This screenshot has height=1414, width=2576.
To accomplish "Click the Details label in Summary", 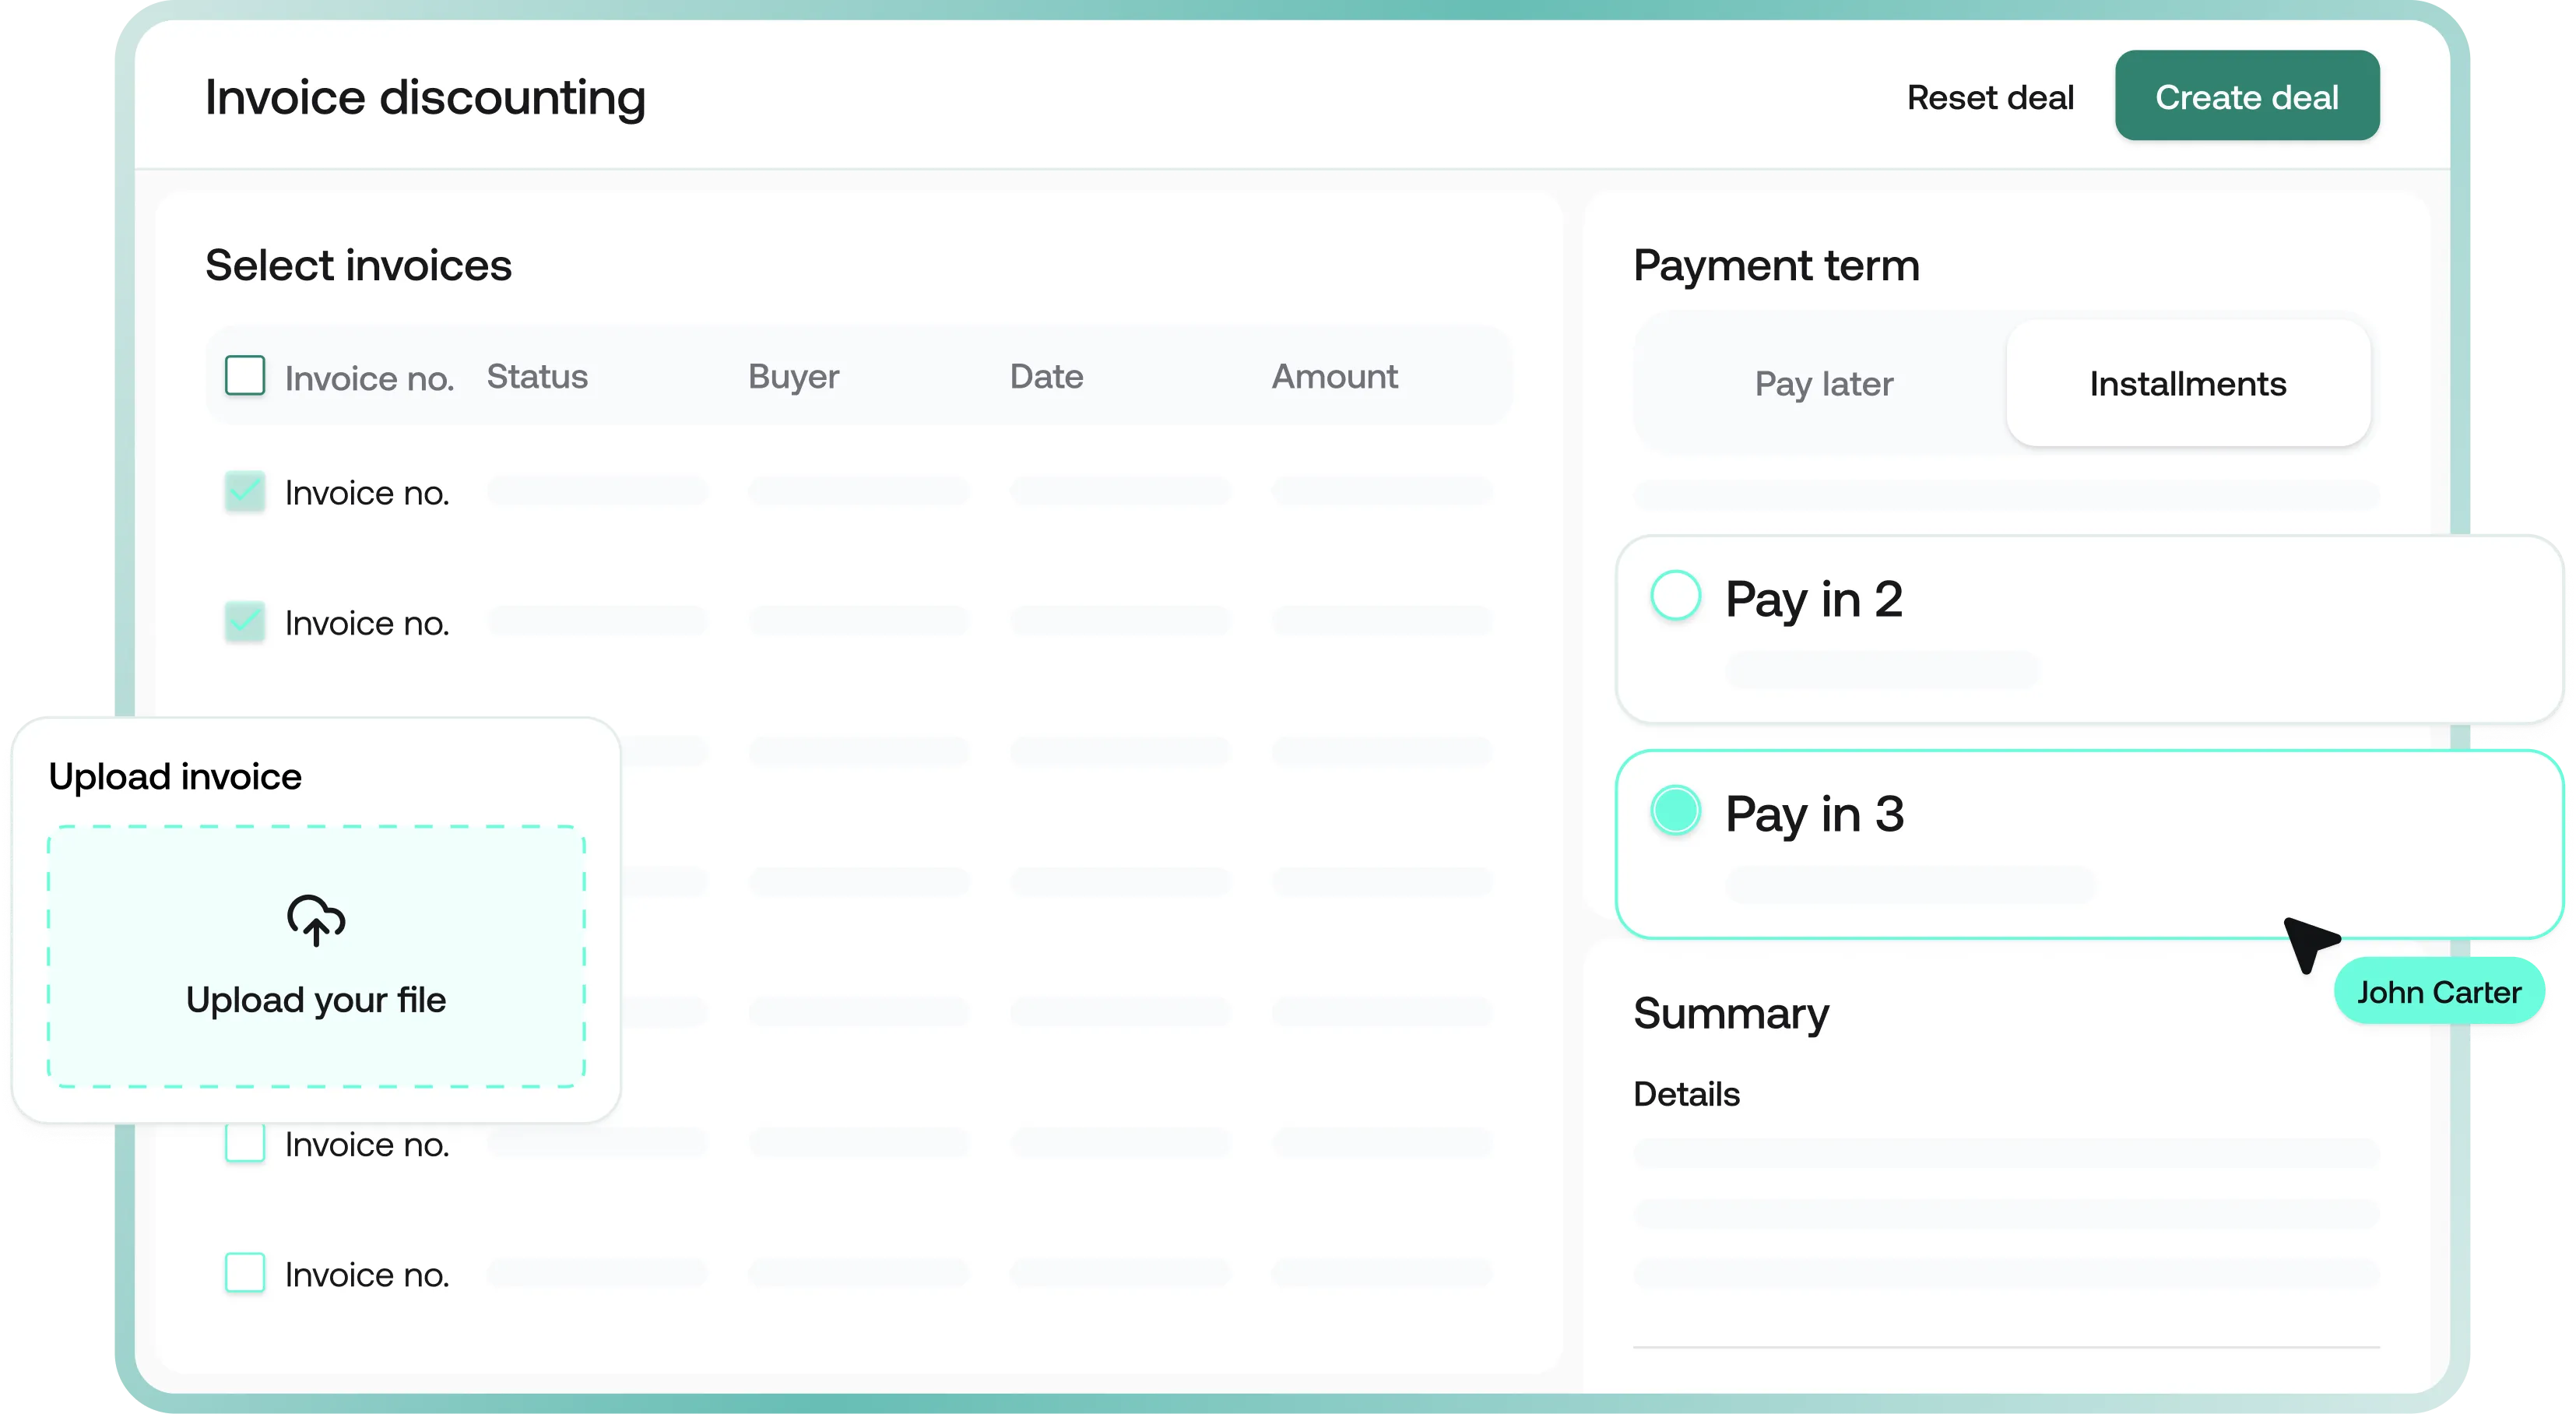I will (x=1686, y=1093).
